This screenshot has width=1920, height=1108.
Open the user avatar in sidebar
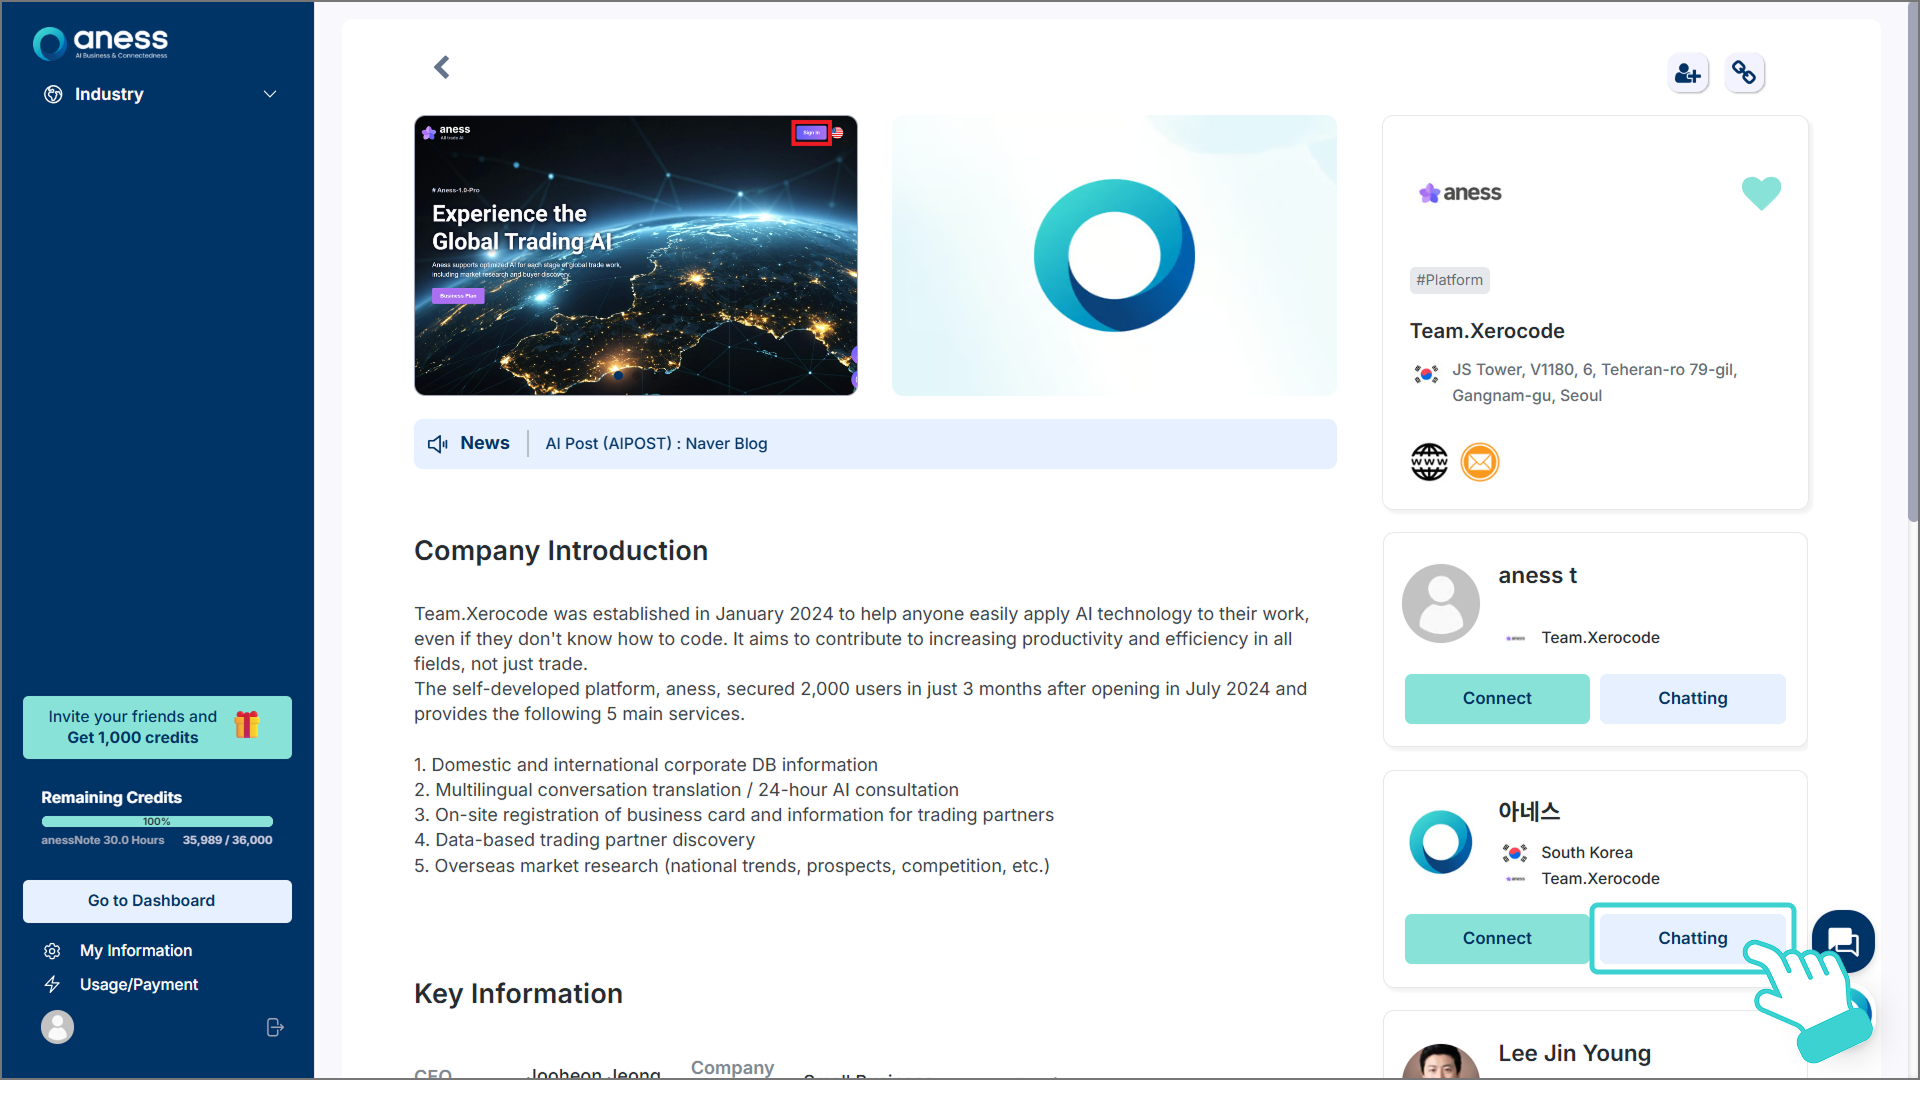click(x=57, y=1027)
